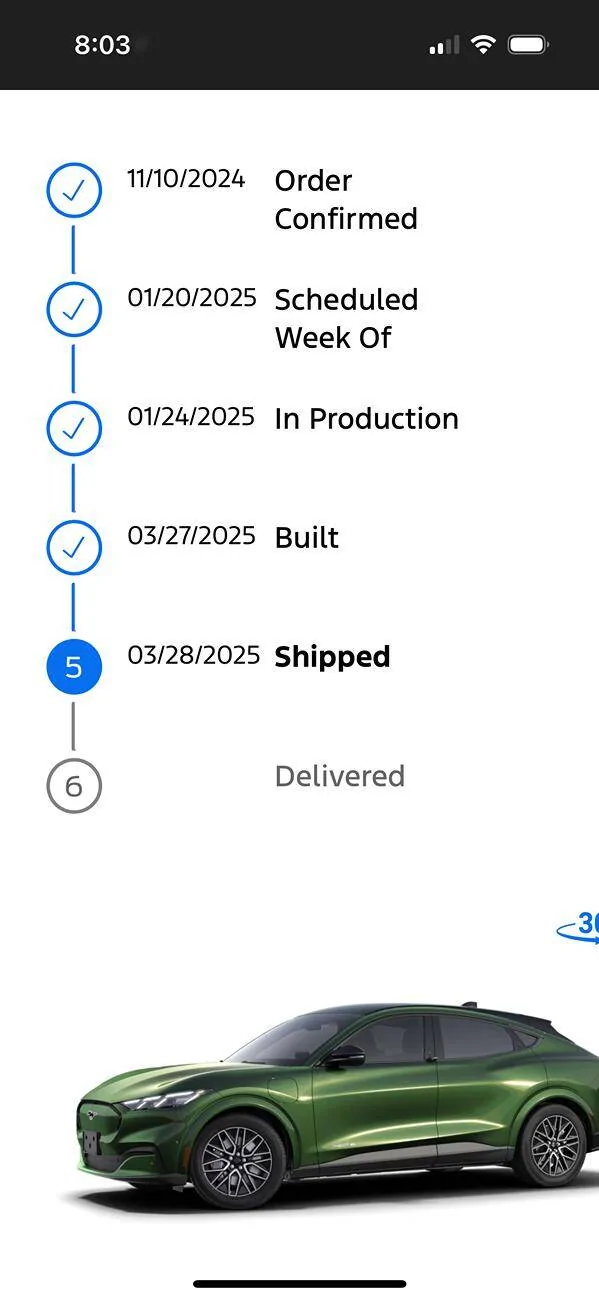
Task: Tap the Delivered status label
Action: pos(340,776)
